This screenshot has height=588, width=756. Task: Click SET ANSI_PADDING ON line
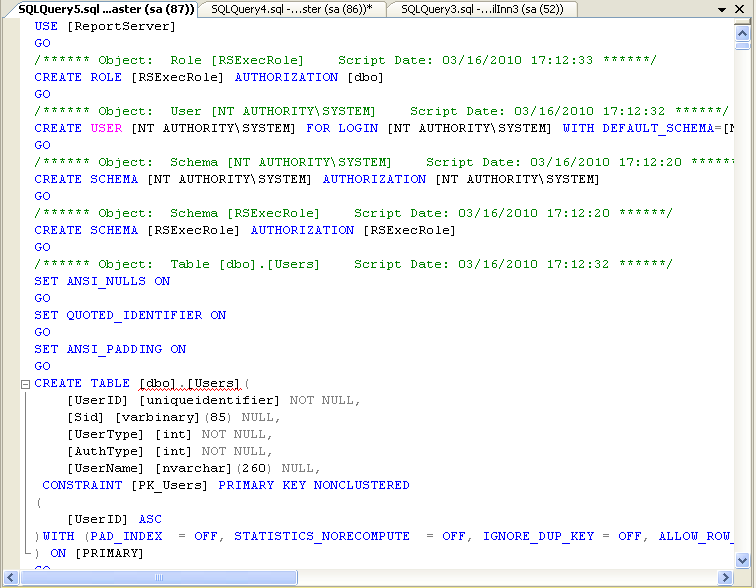[110, 349]
